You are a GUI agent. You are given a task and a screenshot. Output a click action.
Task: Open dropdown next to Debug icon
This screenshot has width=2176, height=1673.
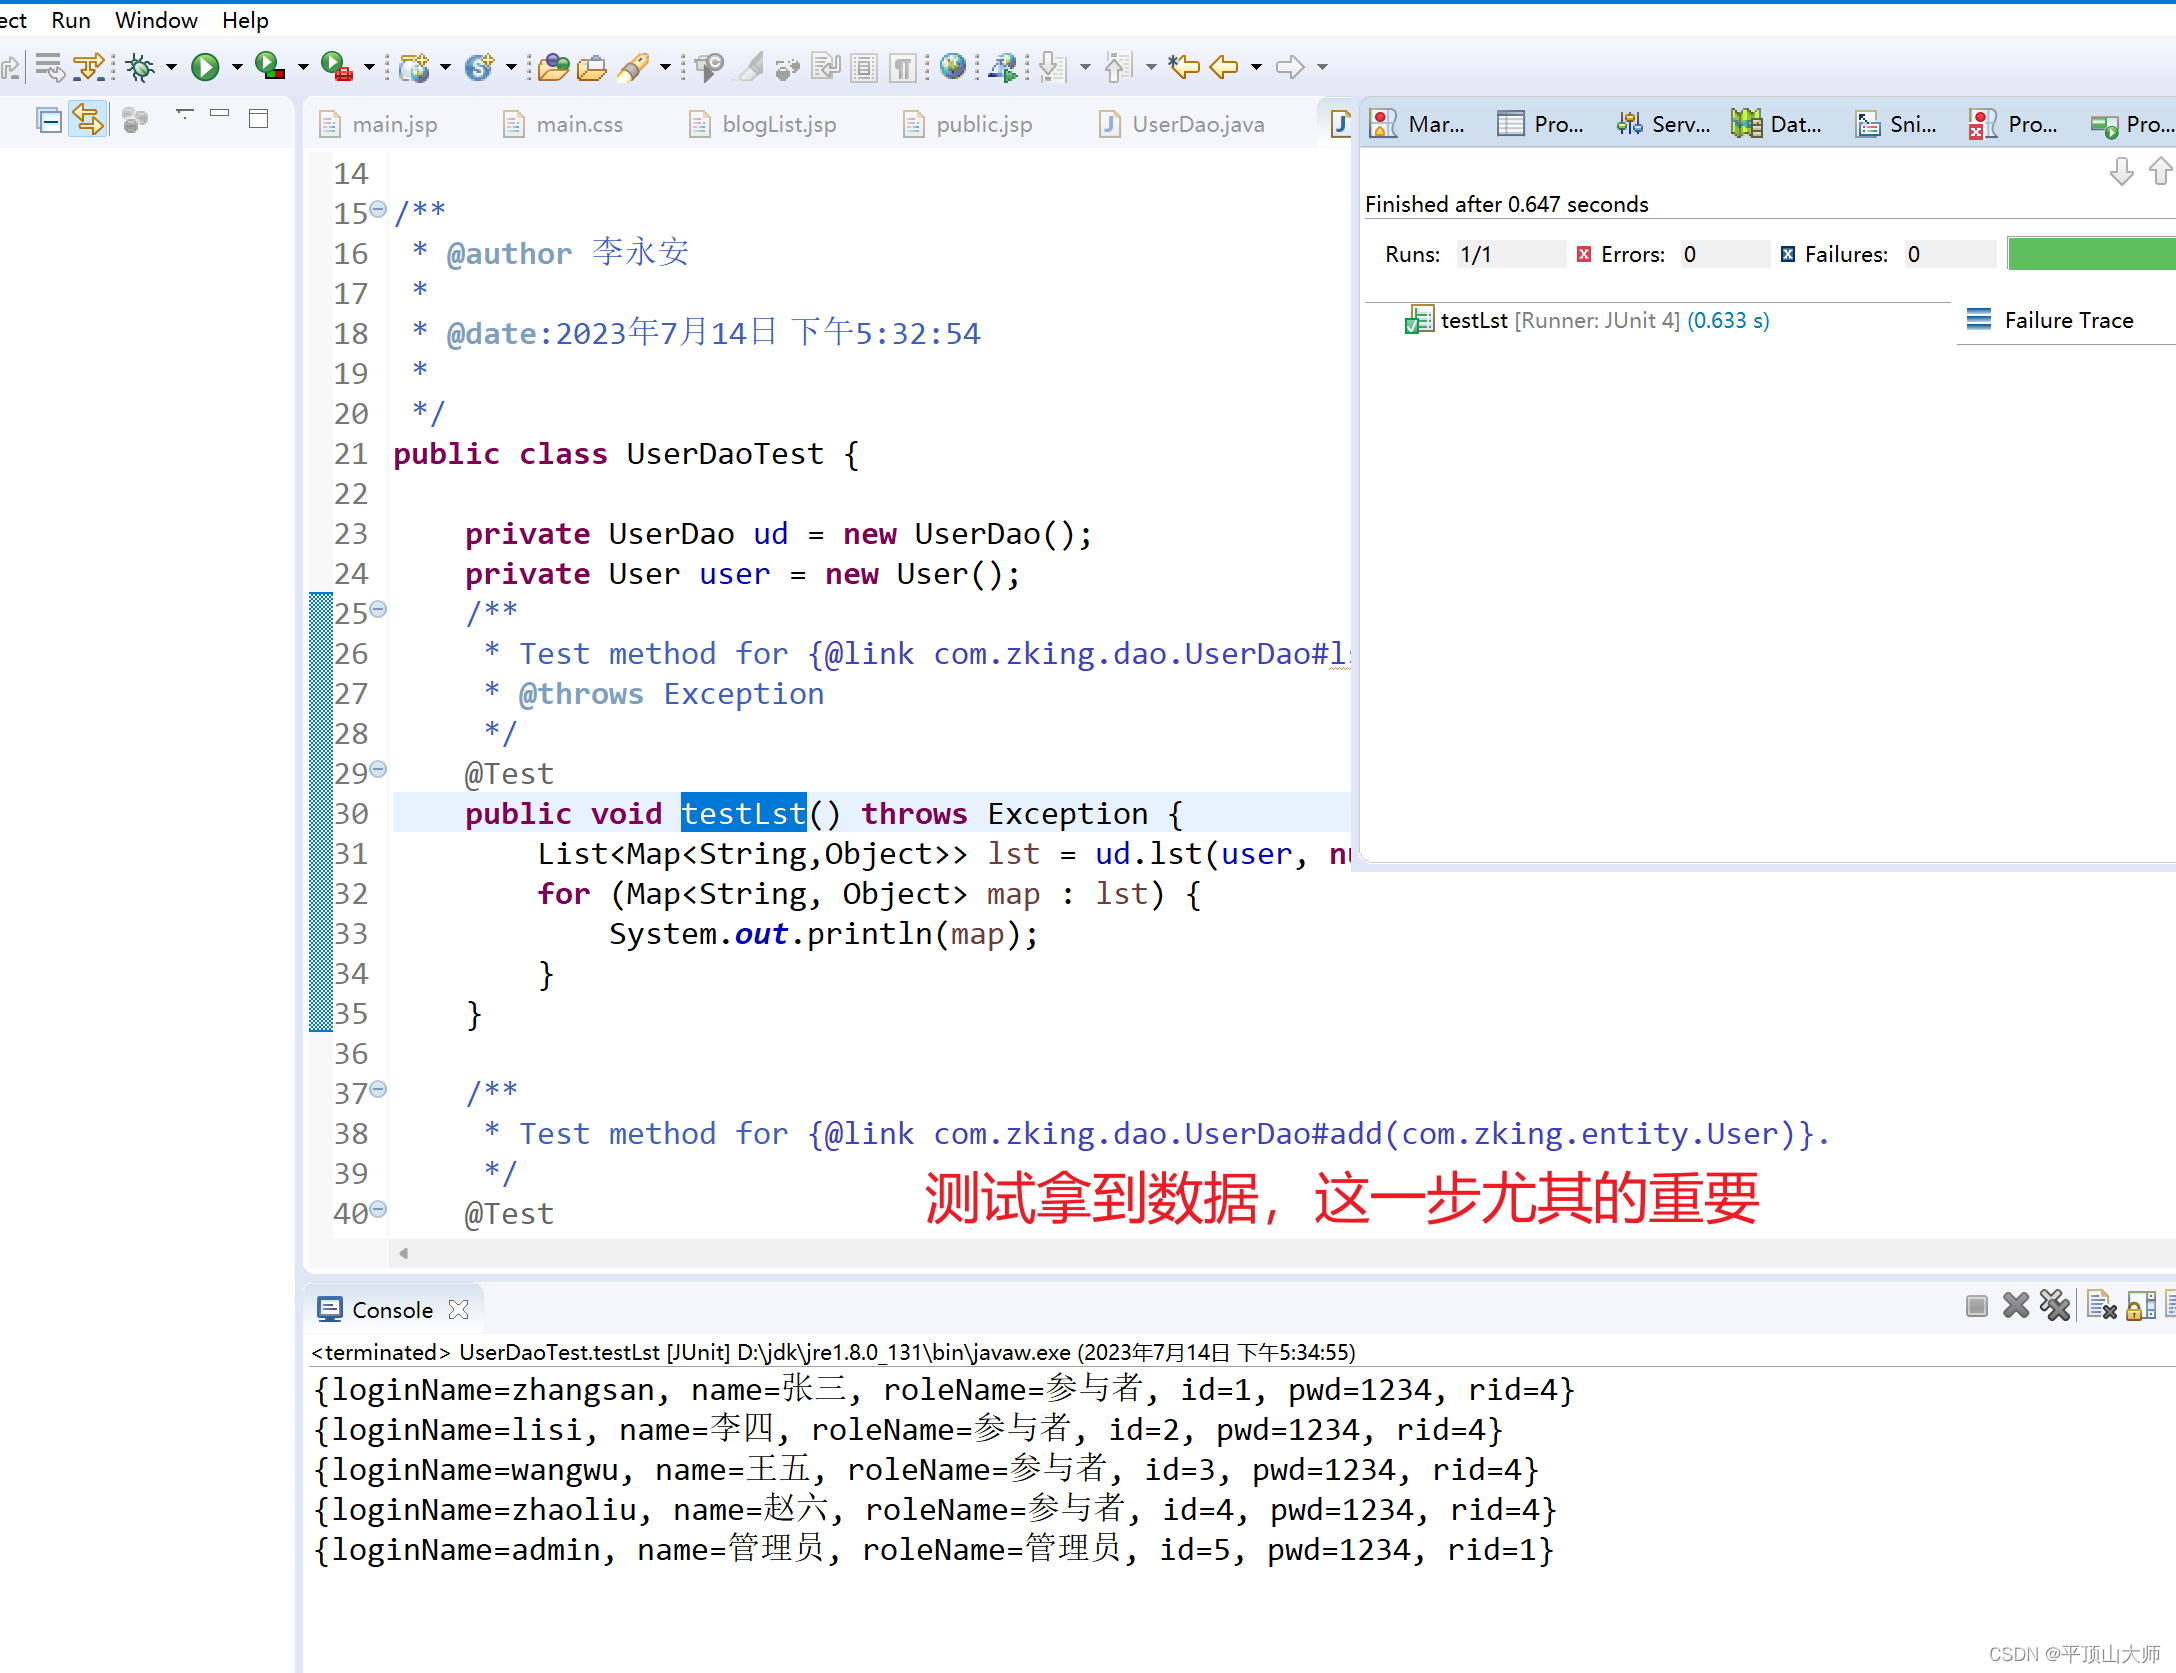(172, 68)
